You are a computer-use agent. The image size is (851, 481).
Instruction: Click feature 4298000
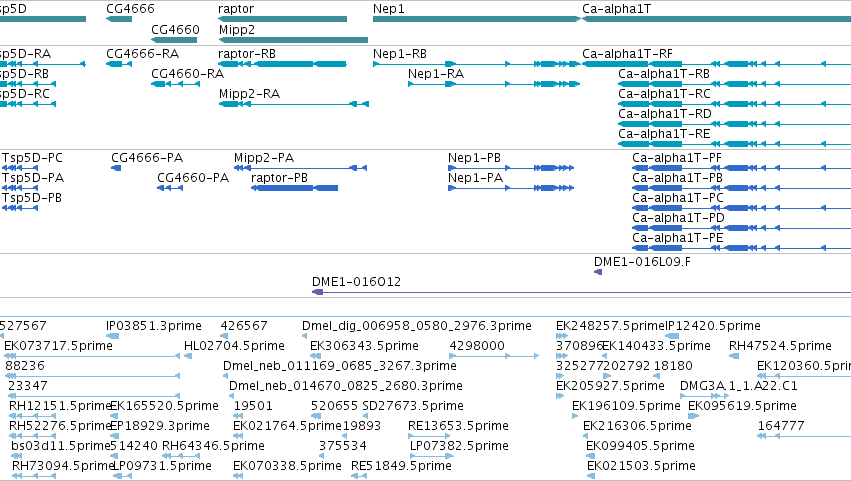pyautogui.click(x=477, y=346)
